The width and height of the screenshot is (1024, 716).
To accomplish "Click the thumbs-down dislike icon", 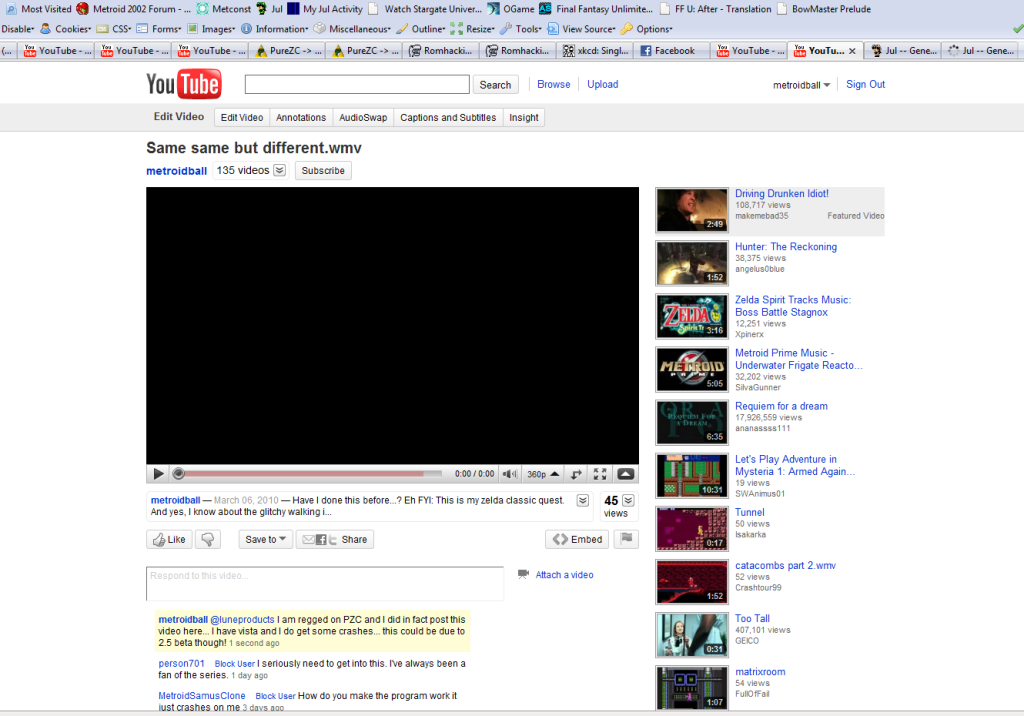I will point(209,539).
